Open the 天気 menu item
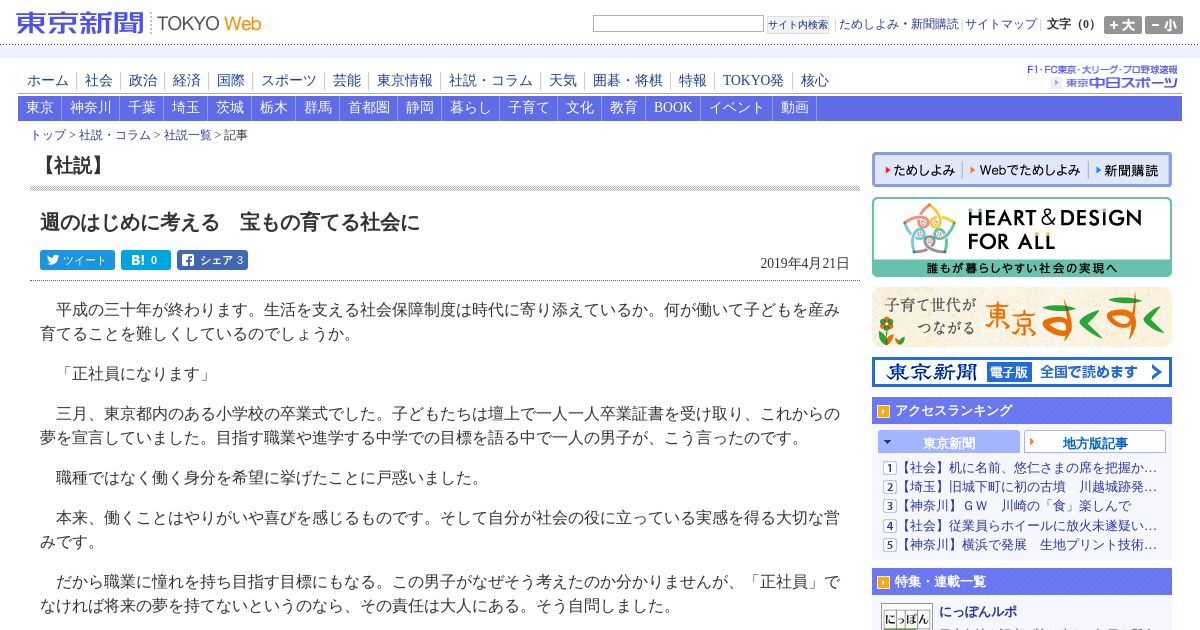Screen dimensions: 1200x630 click(563, 81)
